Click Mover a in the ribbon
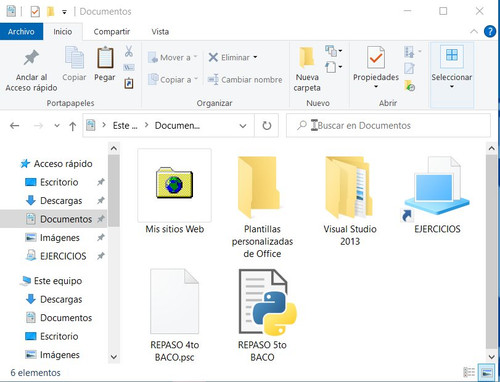Viewport: 500px width, 382px height. coord(172,57)
